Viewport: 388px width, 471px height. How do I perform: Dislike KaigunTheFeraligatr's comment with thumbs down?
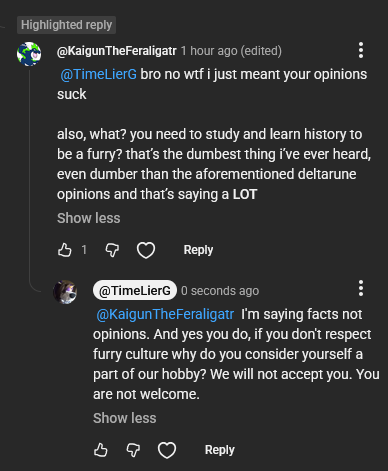coord(112,250)
